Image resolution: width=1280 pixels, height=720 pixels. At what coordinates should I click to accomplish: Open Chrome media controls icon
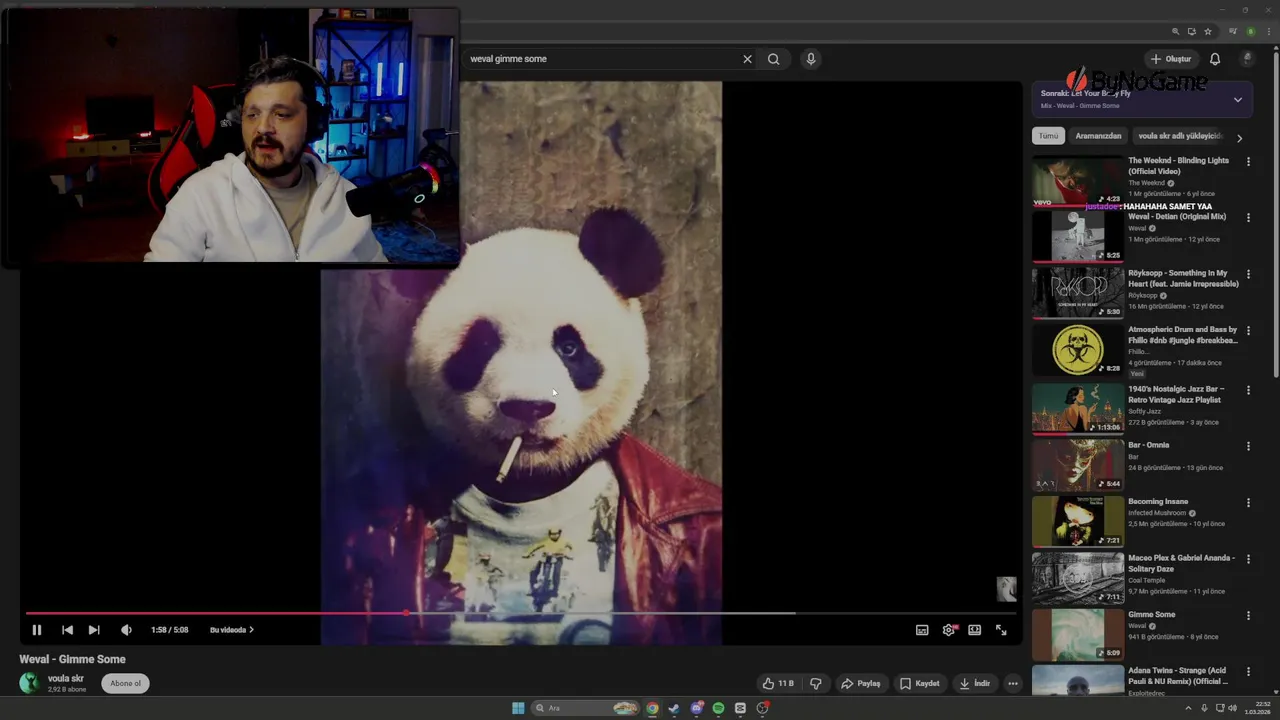click(1233, 31)
